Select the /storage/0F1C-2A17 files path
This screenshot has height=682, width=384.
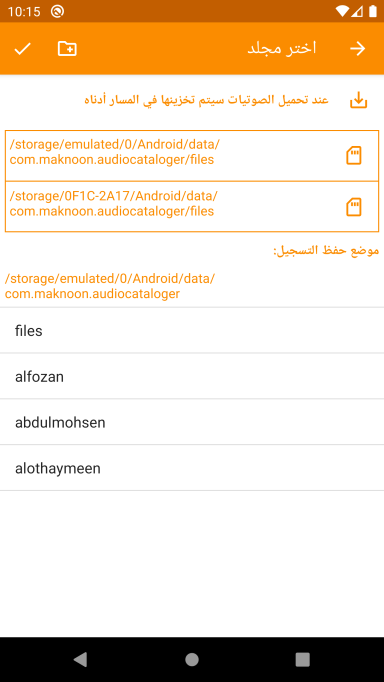coord(192,207)
